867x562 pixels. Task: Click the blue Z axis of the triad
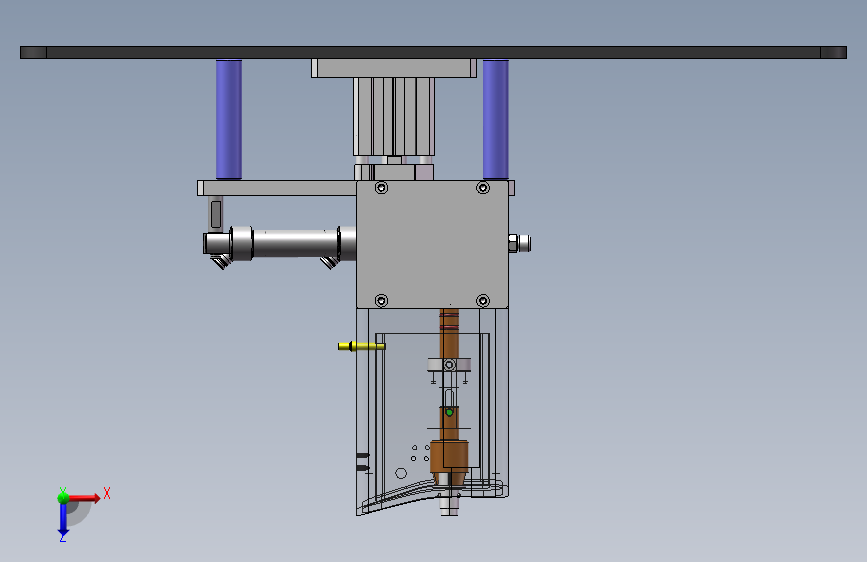63,519
